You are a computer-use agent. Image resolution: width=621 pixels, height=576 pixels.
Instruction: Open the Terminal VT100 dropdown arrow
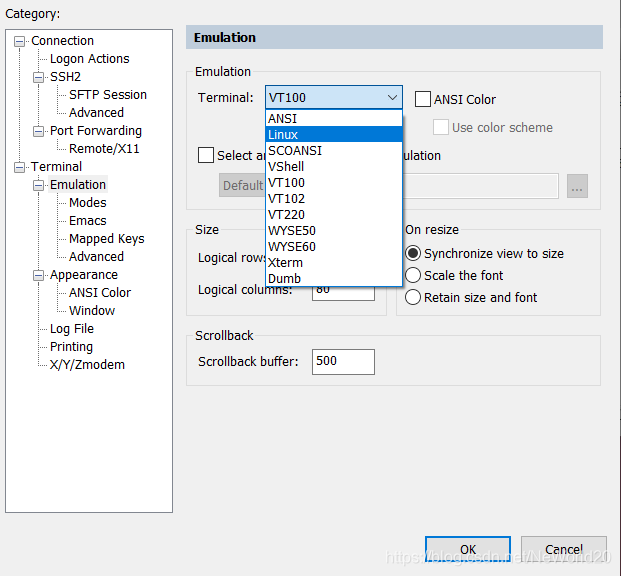[392, 97]
